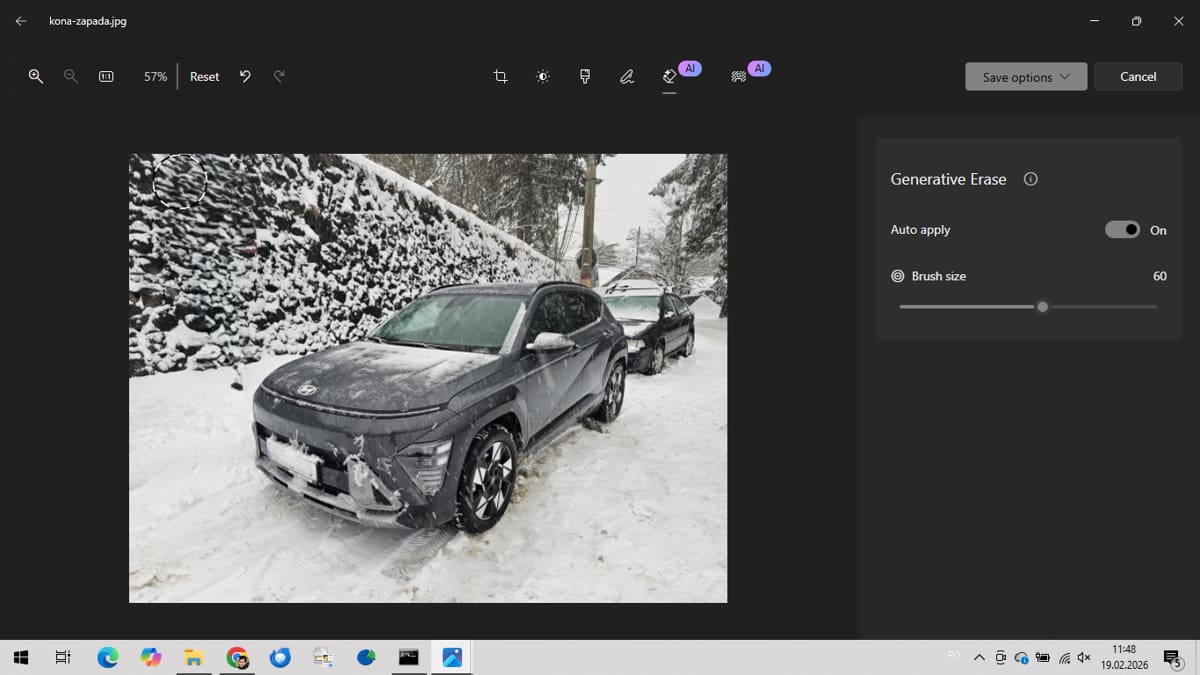The image size is (1200, 675).
Task: Open File Explorer from the taskbar
Action: click(194, 657)
